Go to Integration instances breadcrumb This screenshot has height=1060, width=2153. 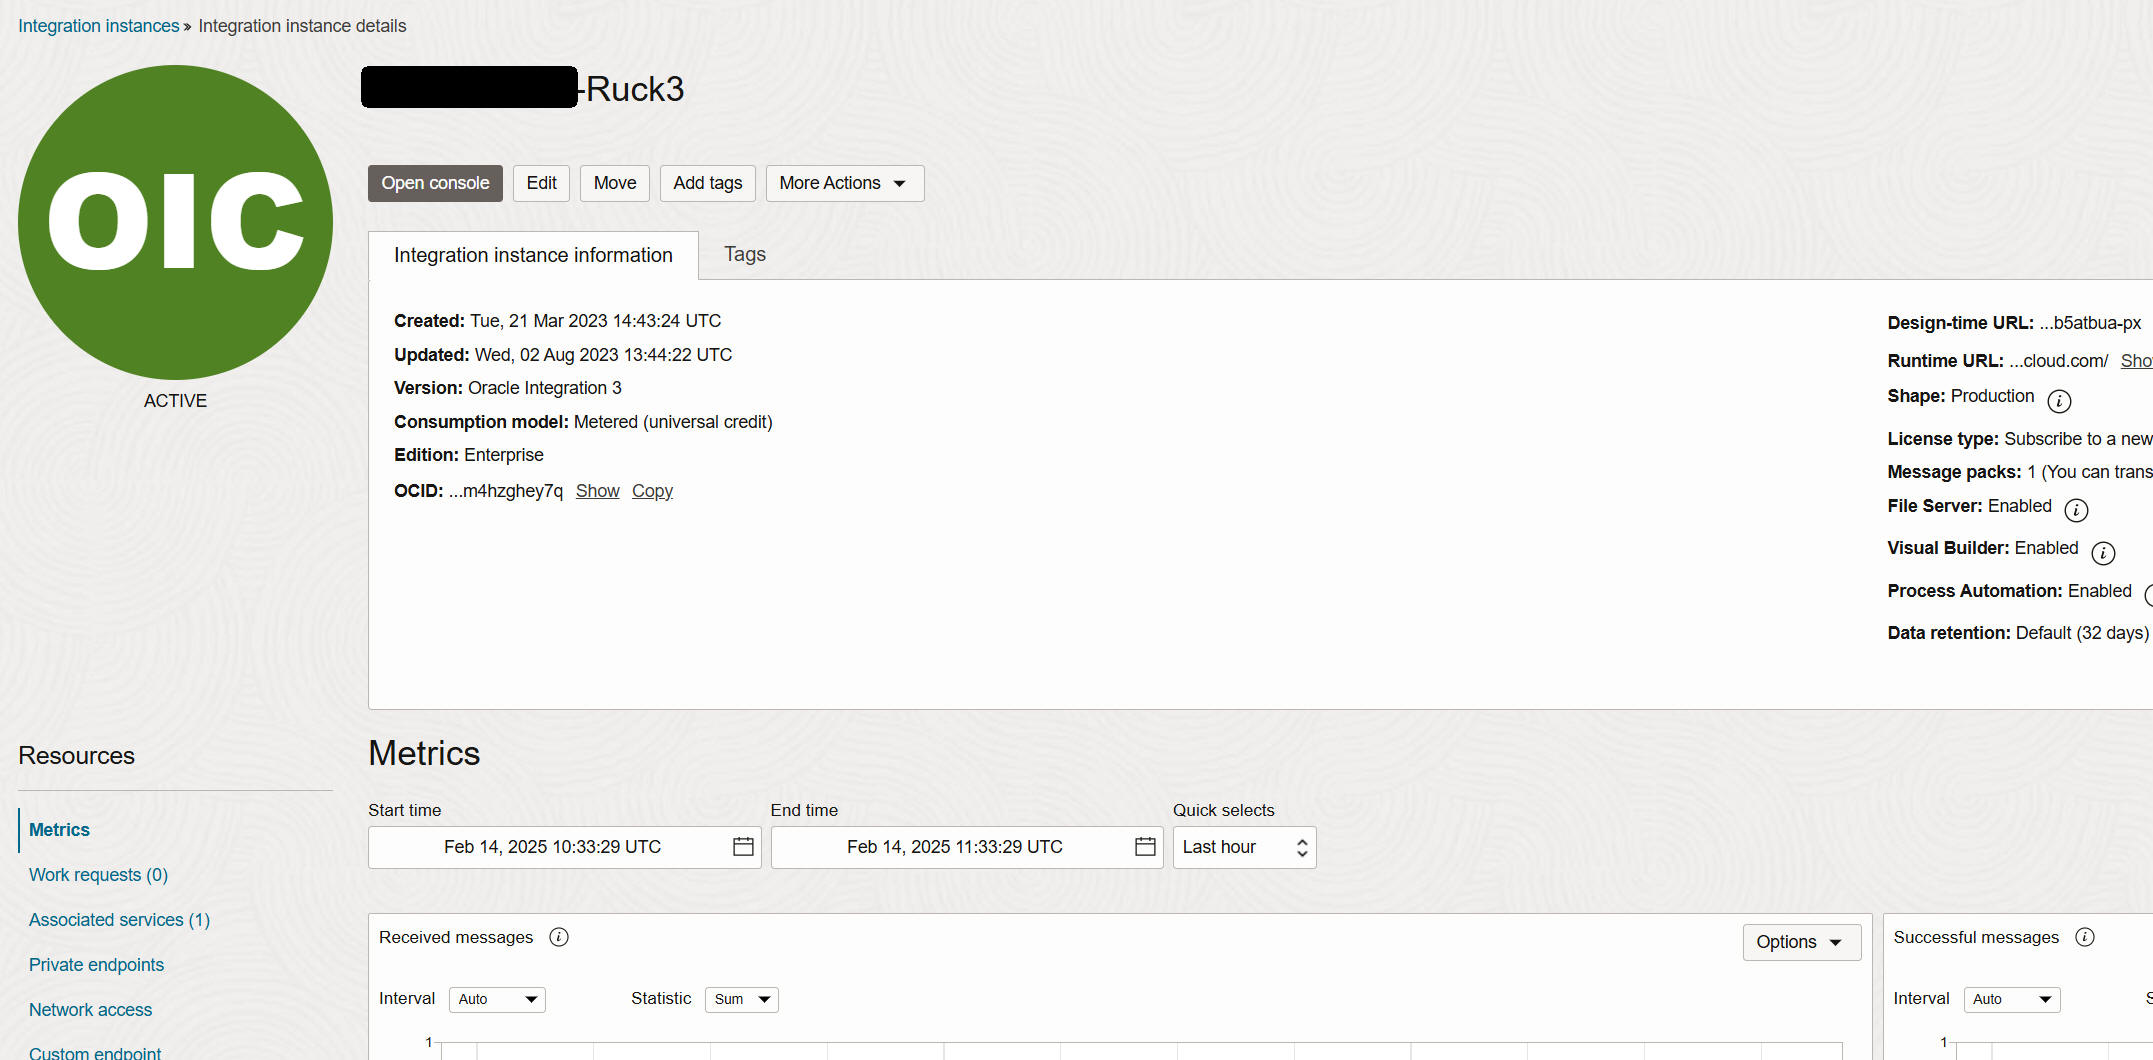coord(99,26)
